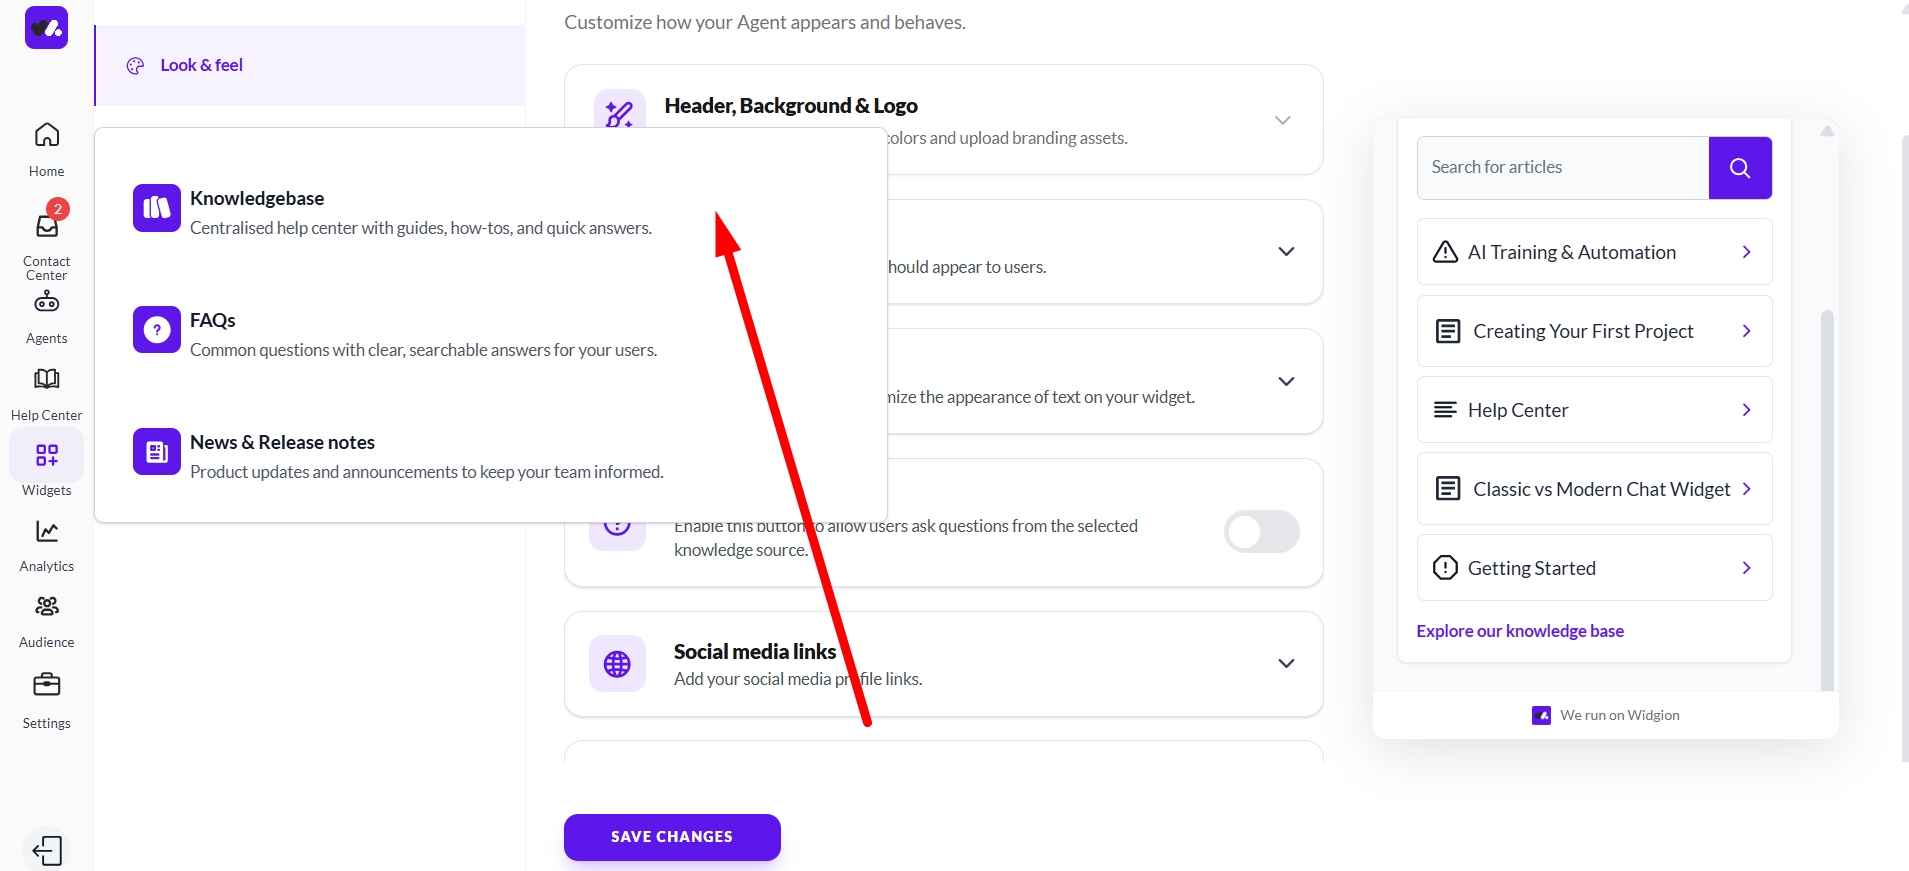Open Analytics chart icon
Viewport: 1909px width, 871px height.
tap(47, 531)
